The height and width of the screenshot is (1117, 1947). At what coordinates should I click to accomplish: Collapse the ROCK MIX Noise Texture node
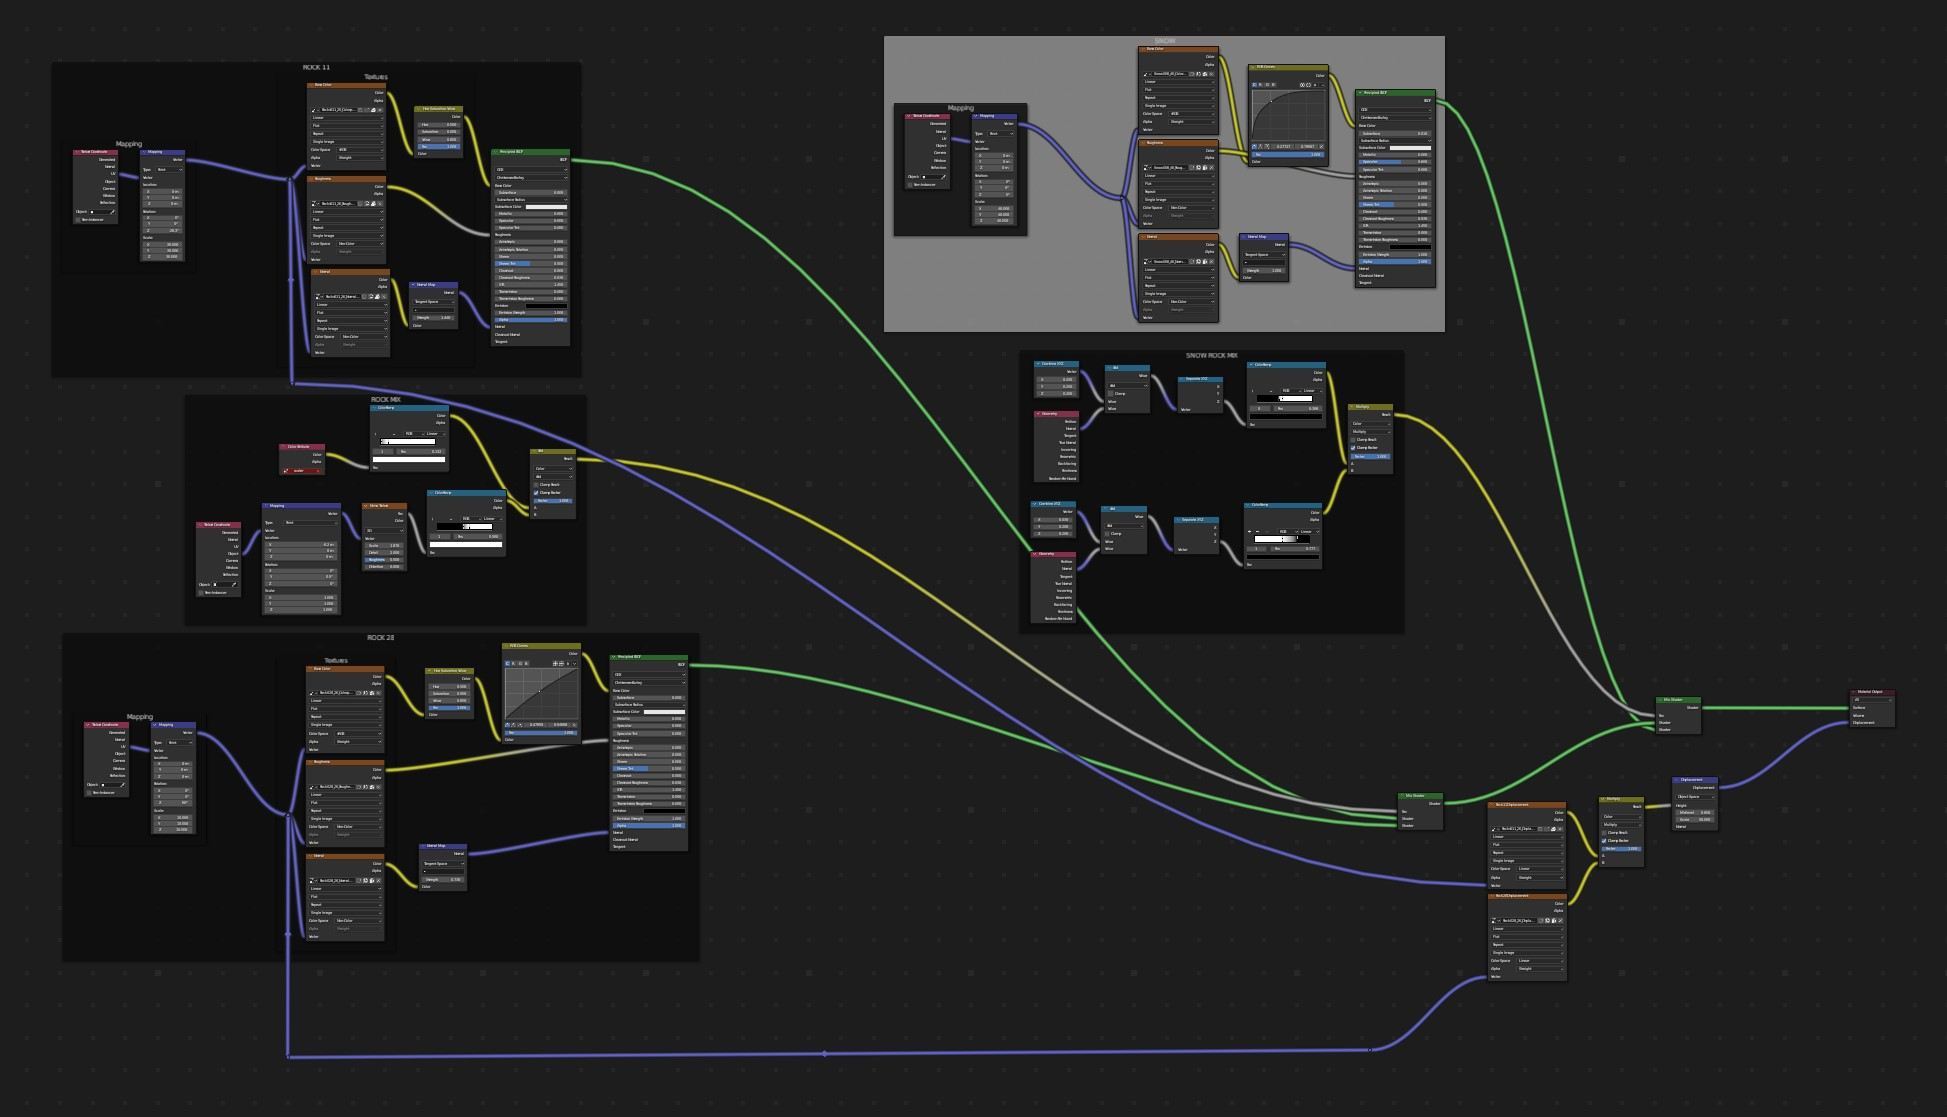click(366, 506)
